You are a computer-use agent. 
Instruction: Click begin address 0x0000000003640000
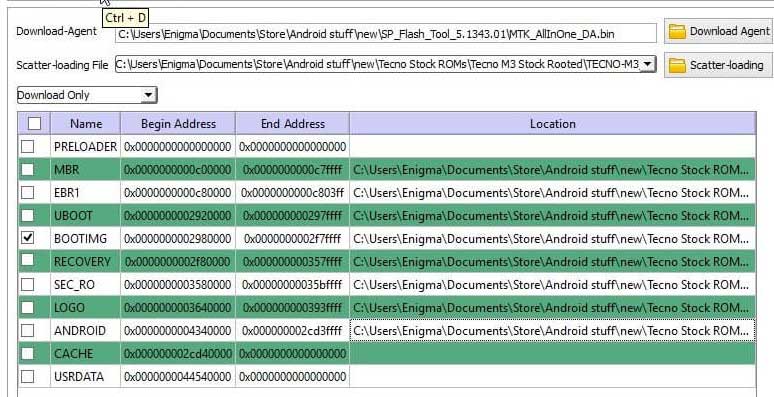(x=178, y=308)
